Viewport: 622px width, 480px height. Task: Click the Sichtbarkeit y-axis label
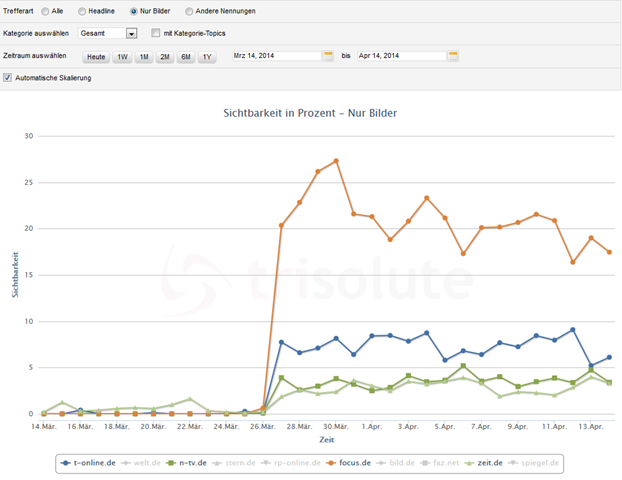(15, 275)
